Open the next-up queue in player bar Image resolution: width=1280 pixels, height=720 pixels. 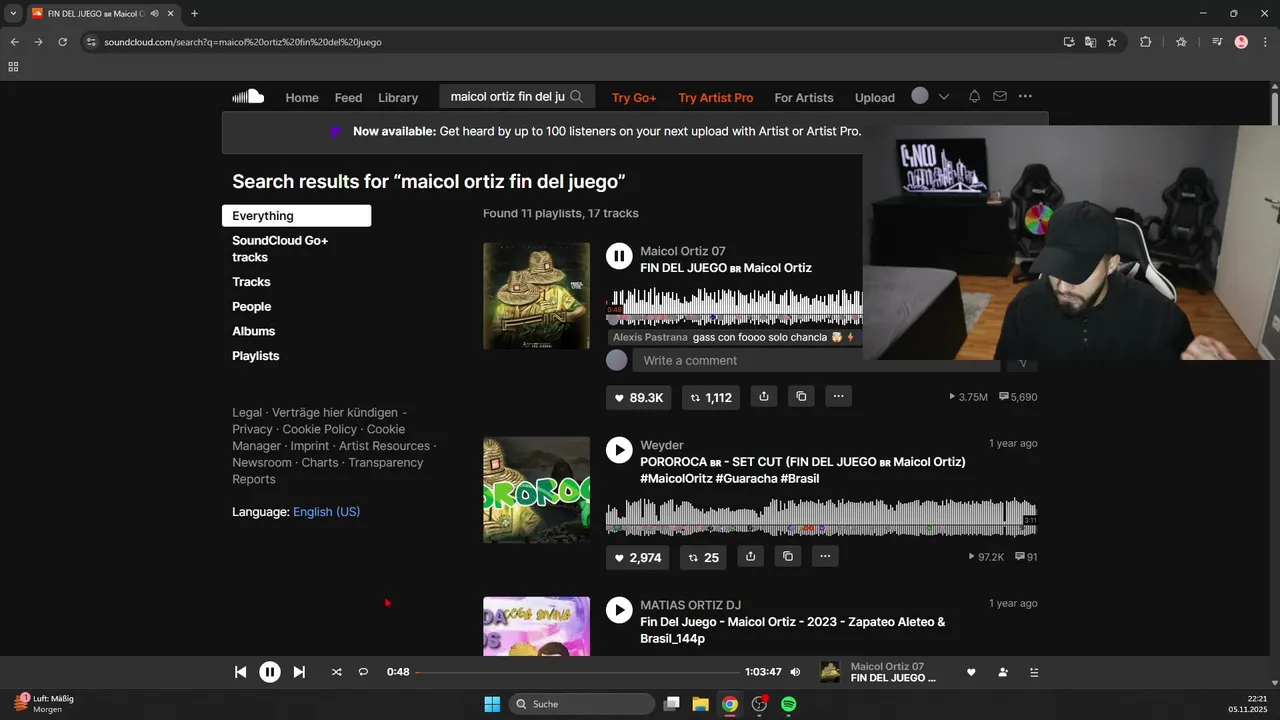1034,672
